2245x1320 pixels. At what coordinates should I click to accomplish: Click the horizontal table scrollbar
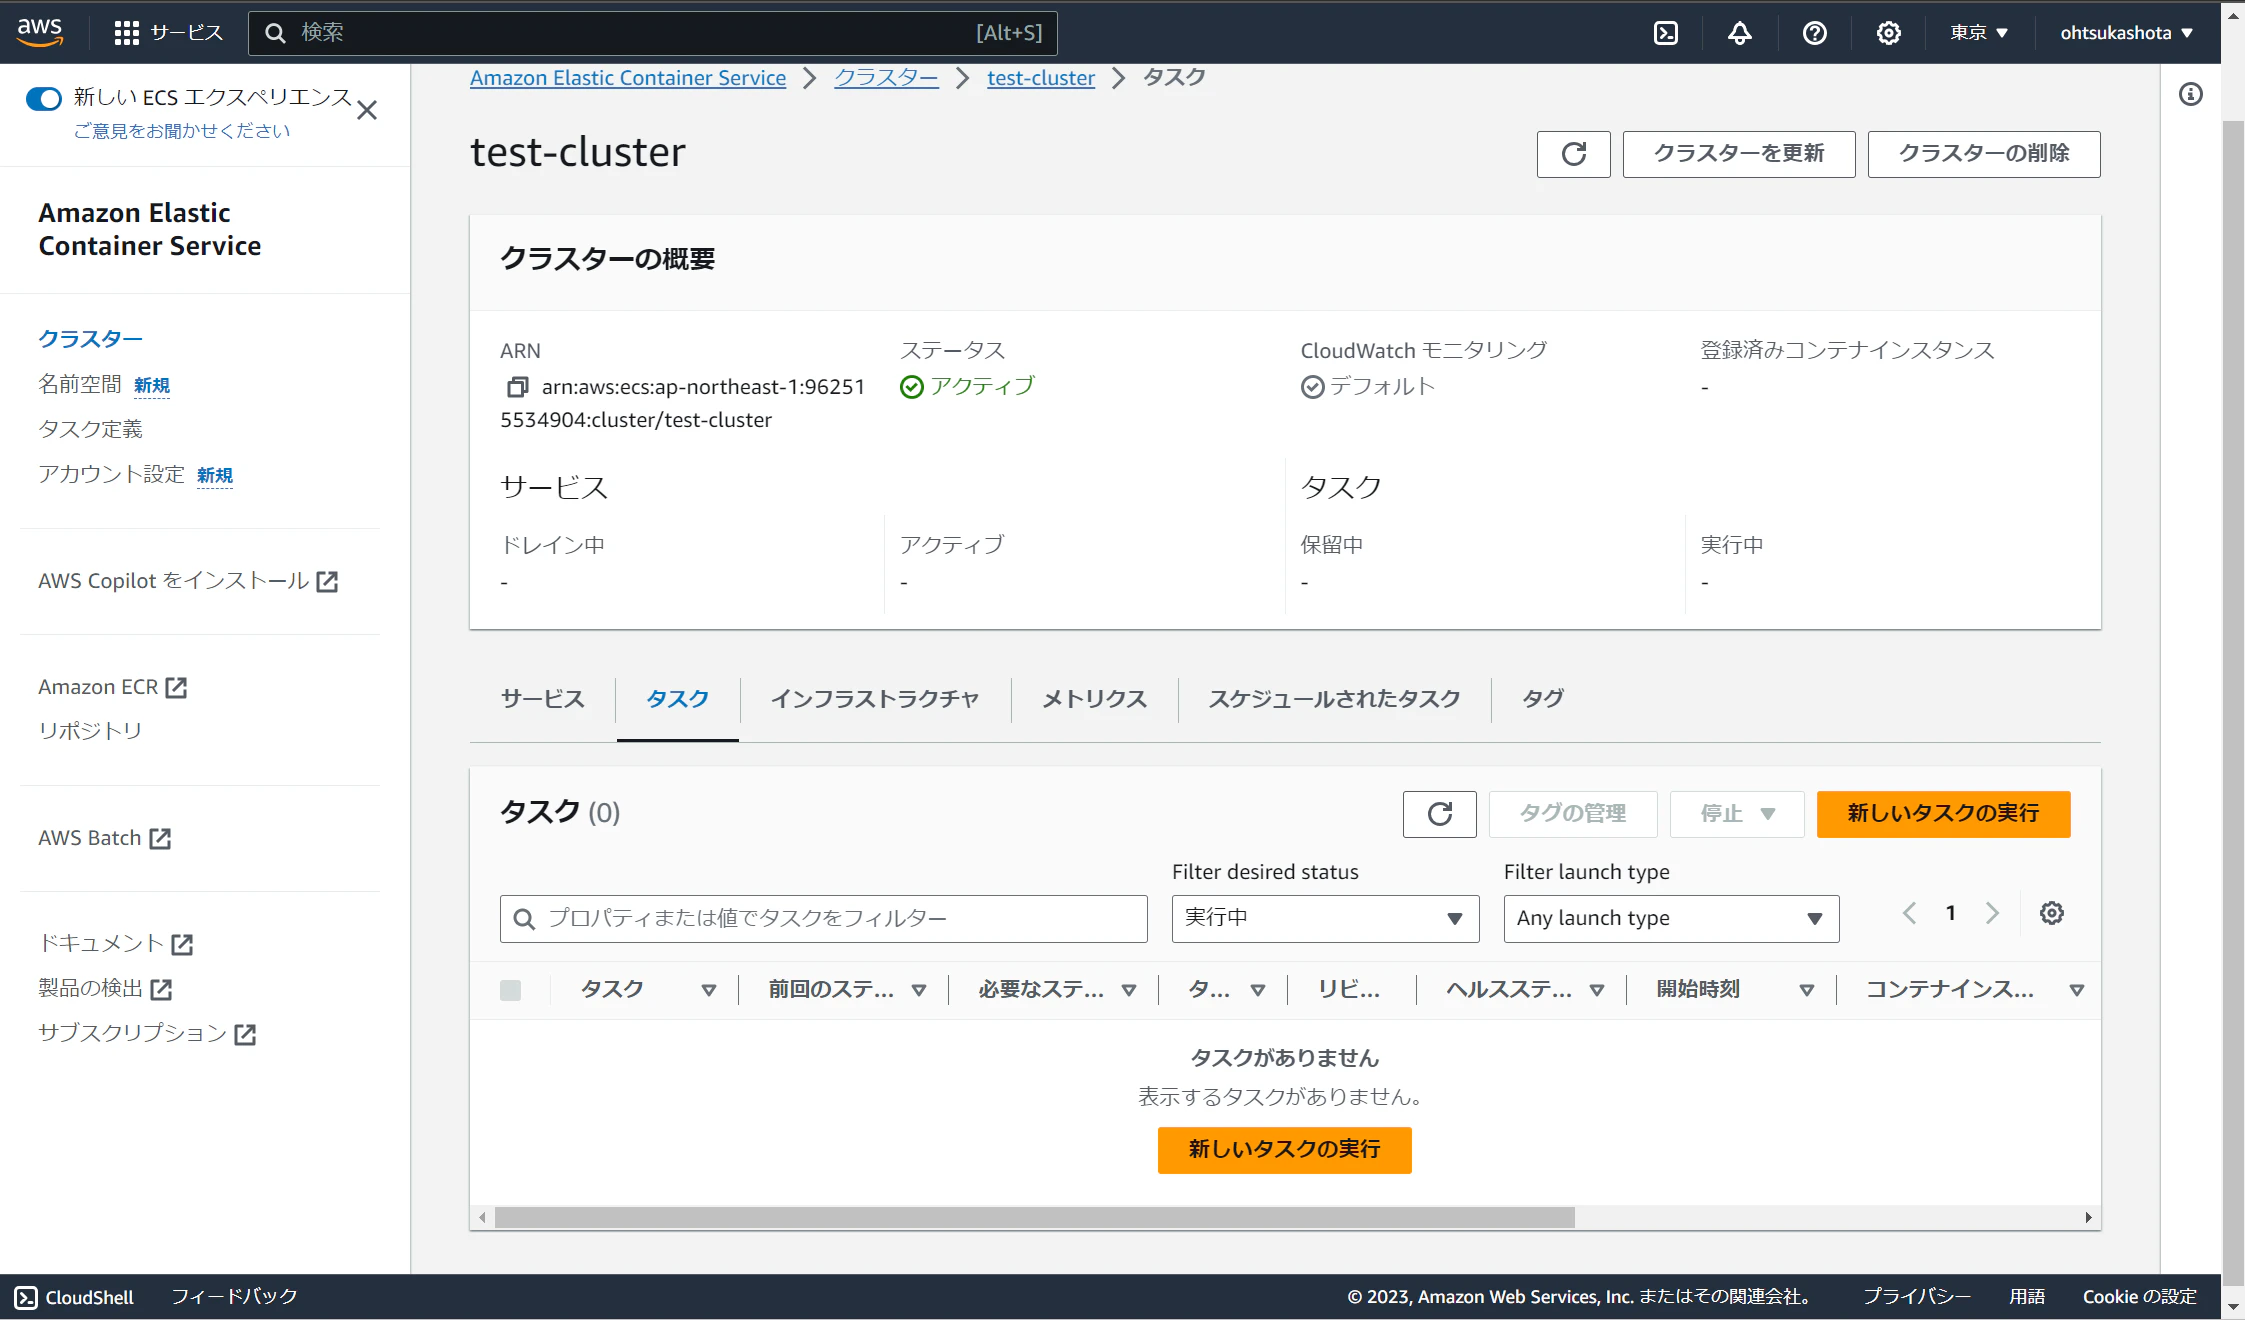1035,1218
